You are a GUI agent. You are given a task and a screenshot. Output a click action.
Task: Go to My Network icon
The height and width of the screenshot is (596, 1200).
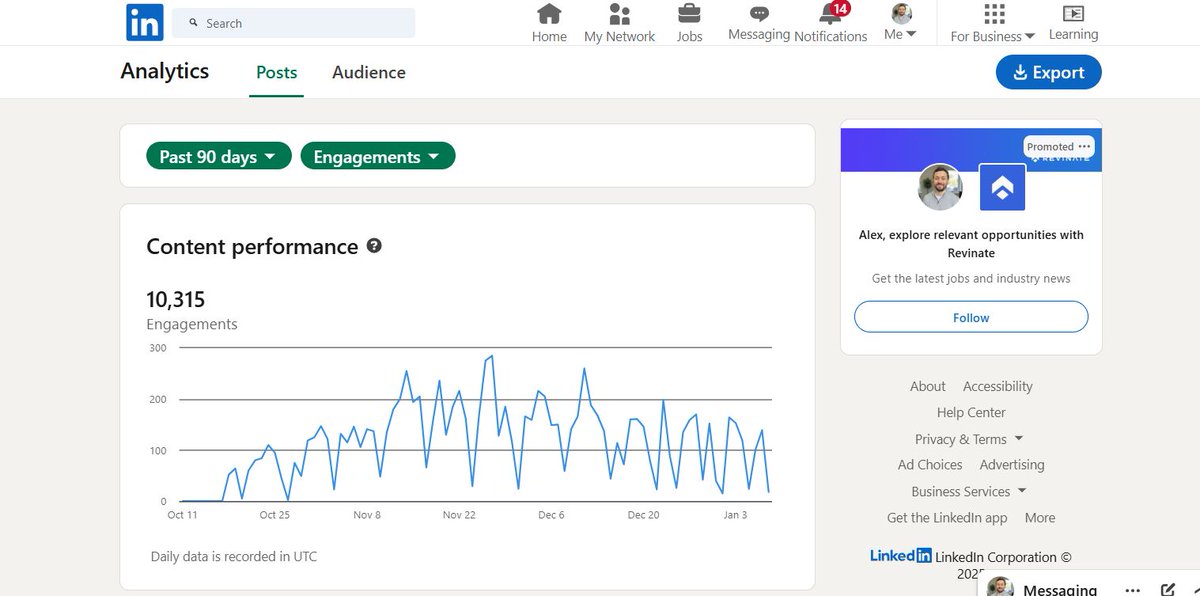click(619, 14)
